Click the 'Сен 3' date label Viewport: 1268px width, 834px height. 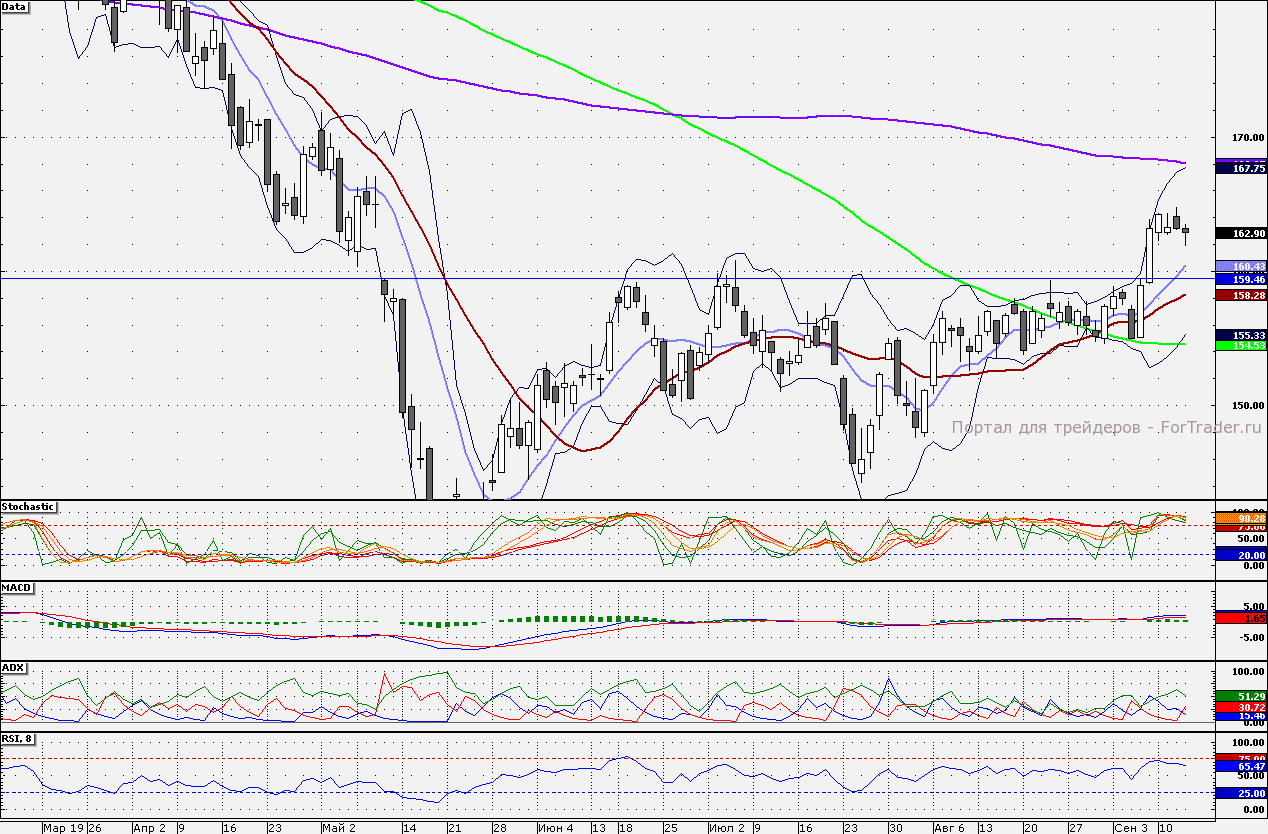1130,828
